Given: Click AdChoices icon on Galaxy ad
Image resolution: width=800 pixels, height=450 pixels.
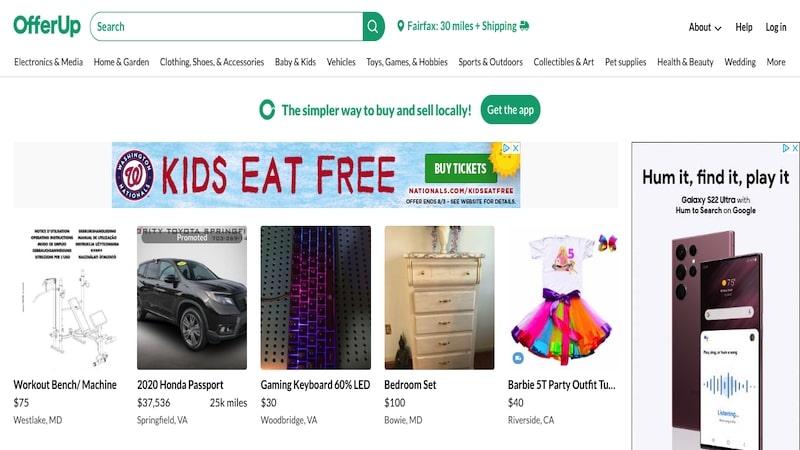Looking at the screenshot, I should 786,148.
